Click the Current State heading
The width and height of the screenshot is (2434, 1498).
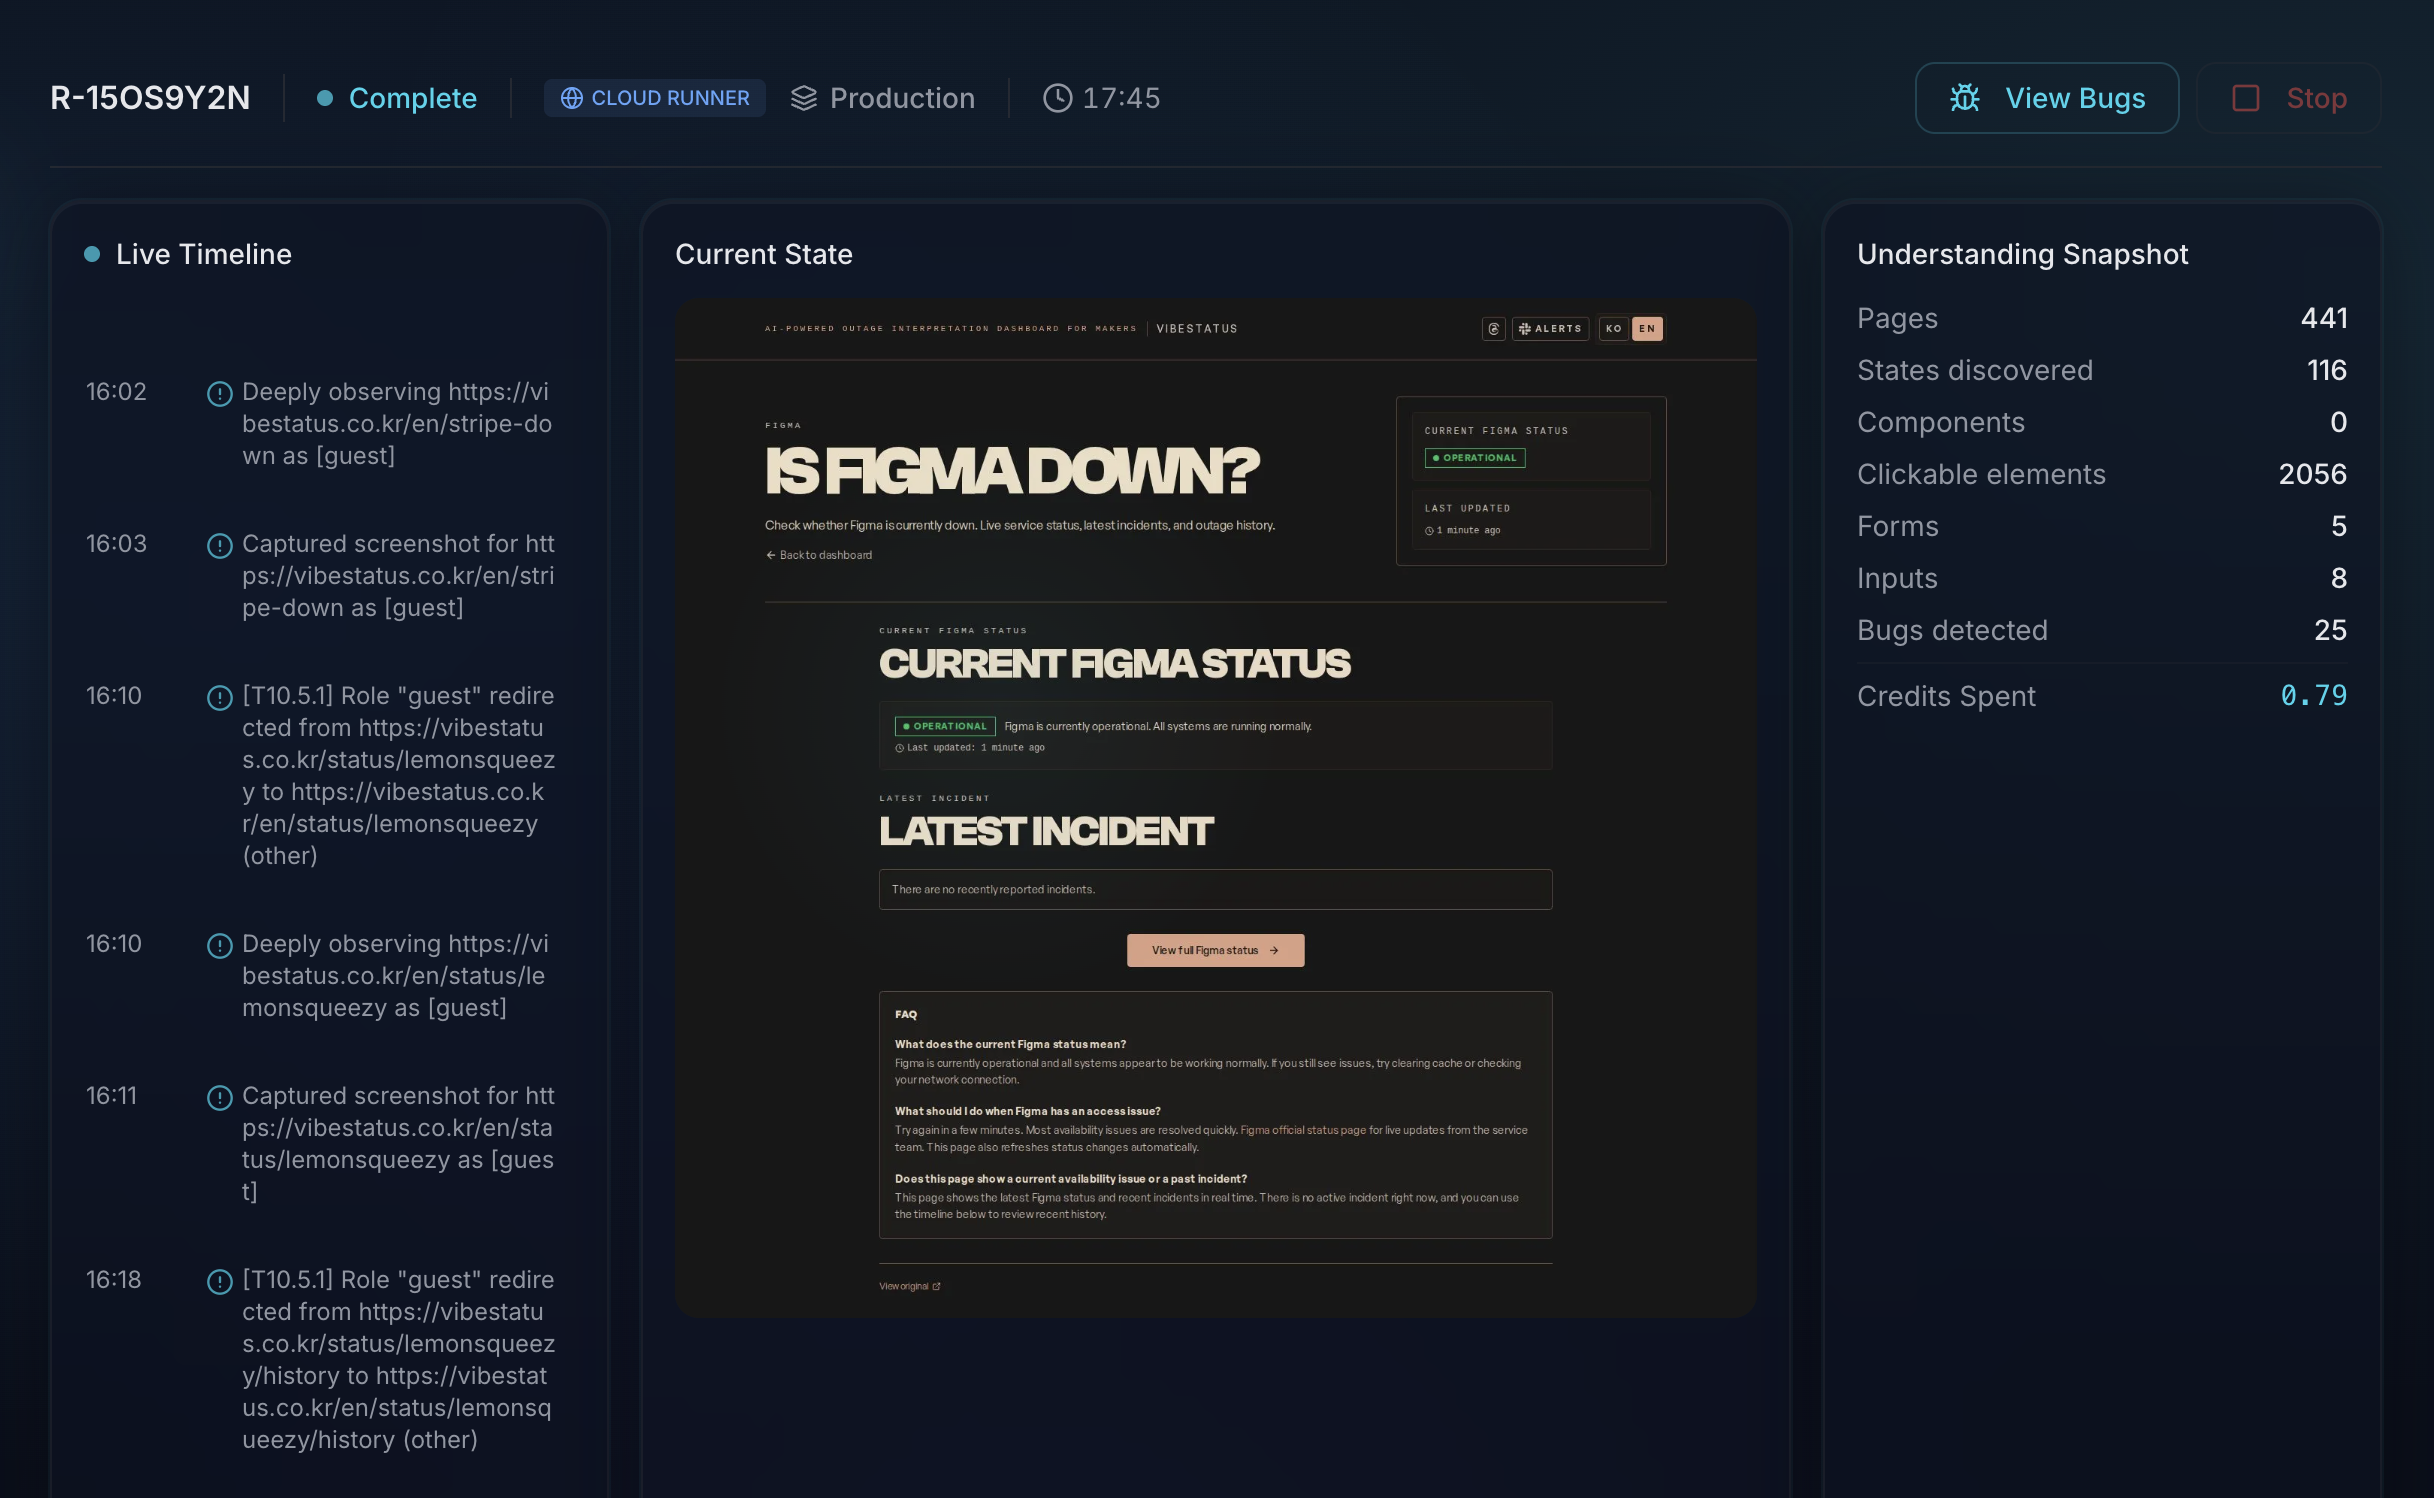(764, 254)
